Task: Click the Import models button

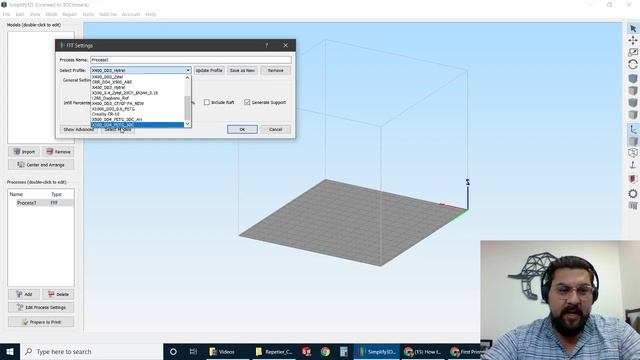Action: (24, 151)
